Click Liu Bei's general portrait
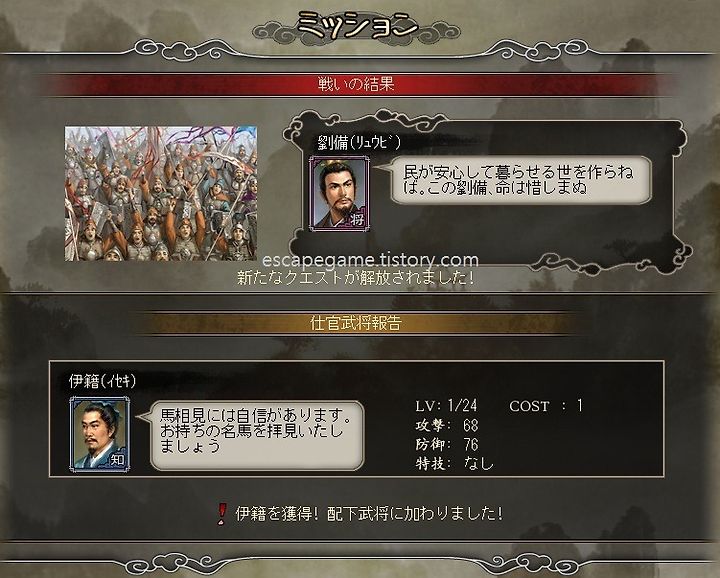This screenshot has height=578, width=720. (340, 194)
